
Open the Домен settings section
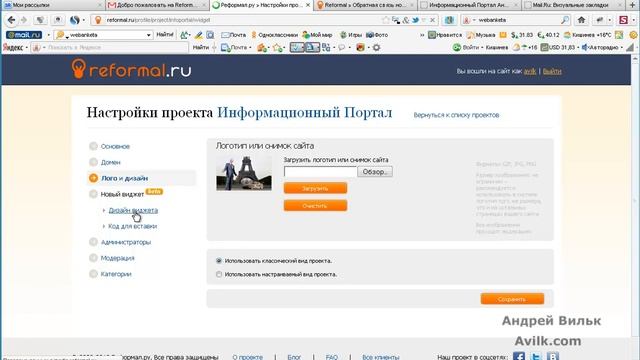[111, 162]
